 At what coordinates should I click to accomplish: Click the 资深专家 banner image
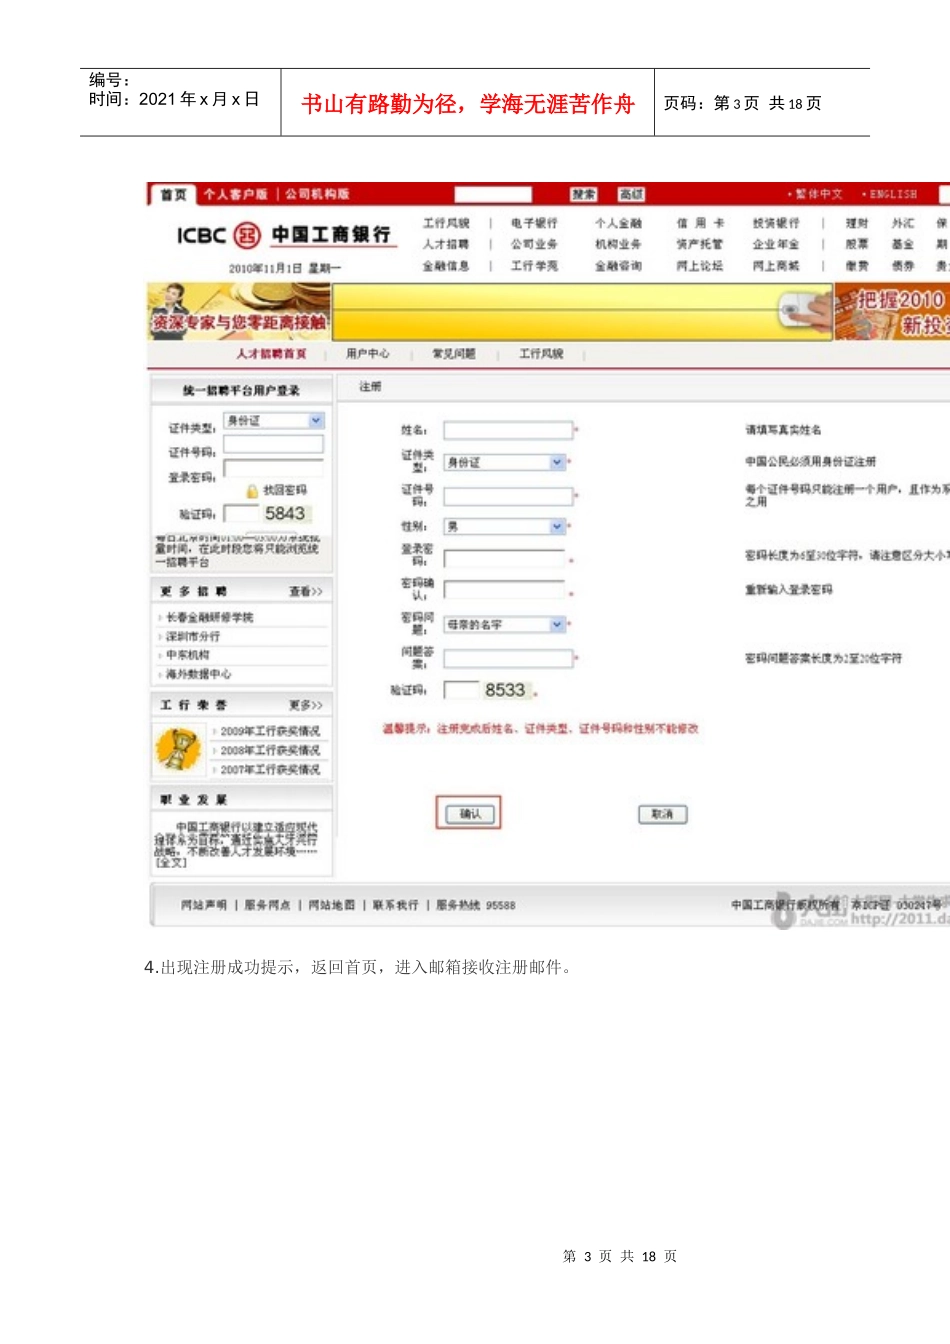[x=239, y=311]
